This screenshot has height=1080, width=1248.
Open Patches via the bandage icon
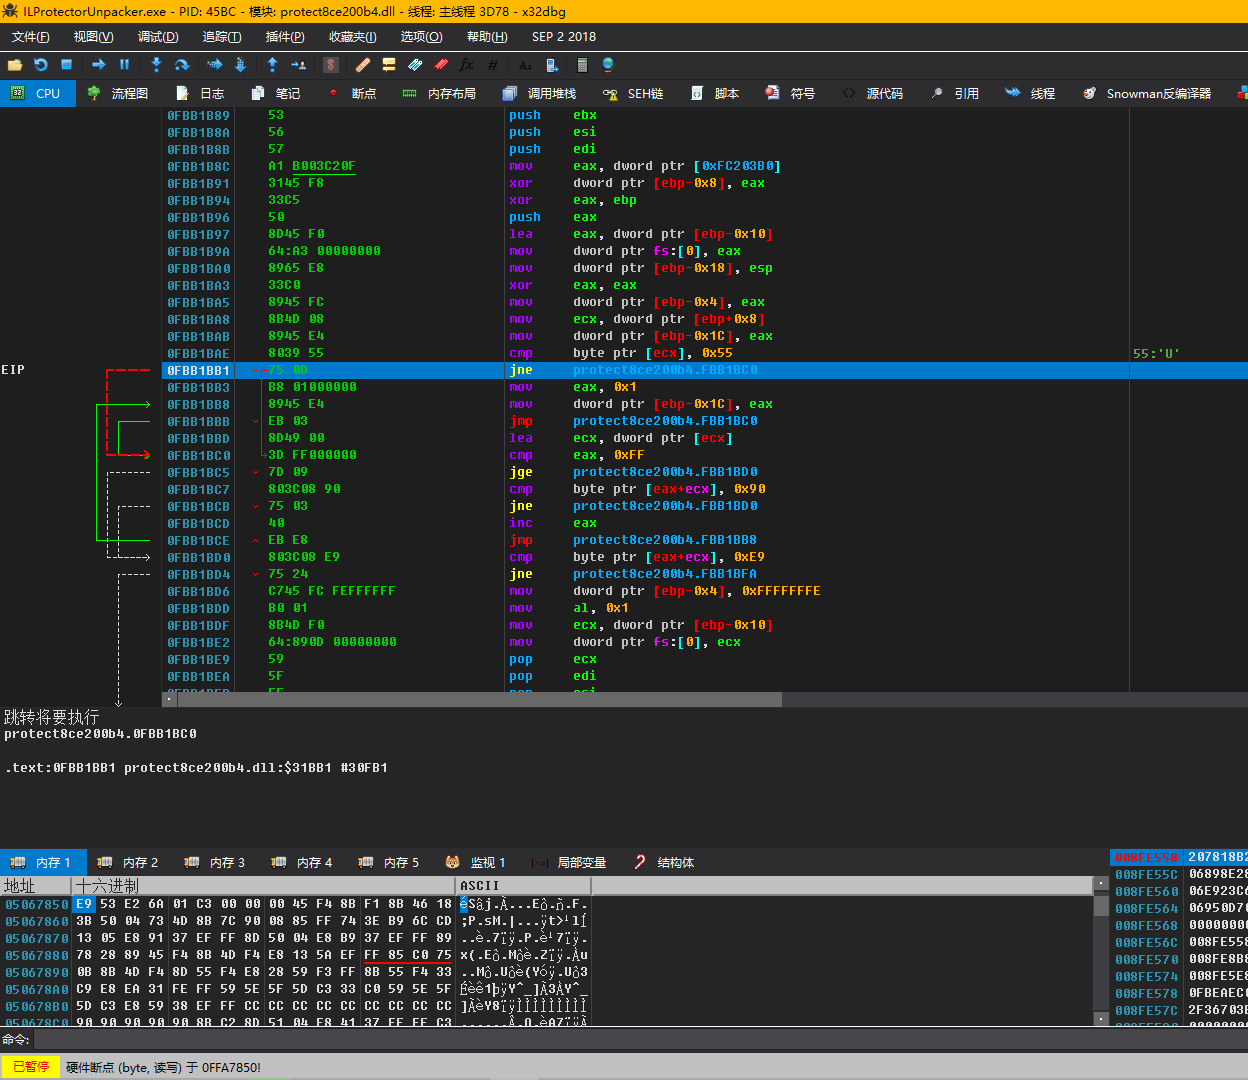pos(363,65)
